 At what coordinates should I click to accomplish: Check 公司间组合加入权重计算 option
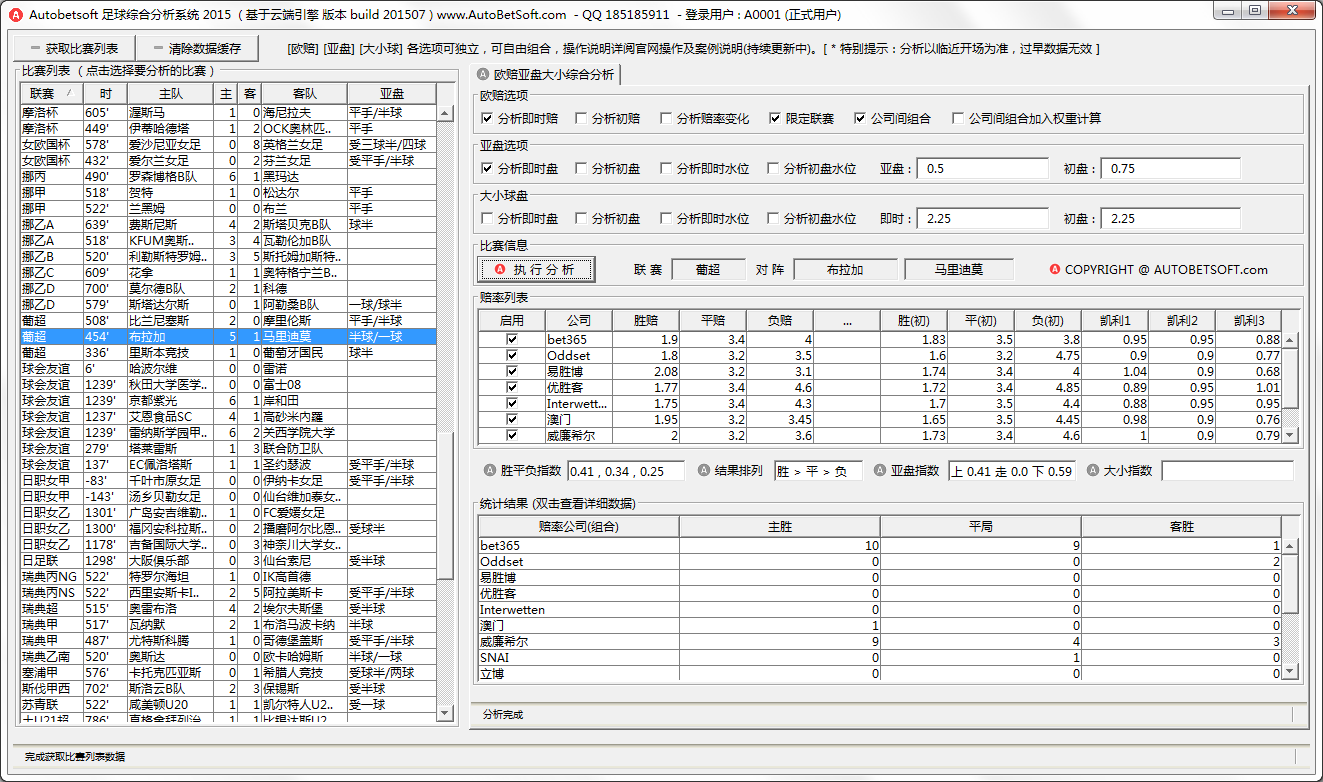click(x=959, y=118)
